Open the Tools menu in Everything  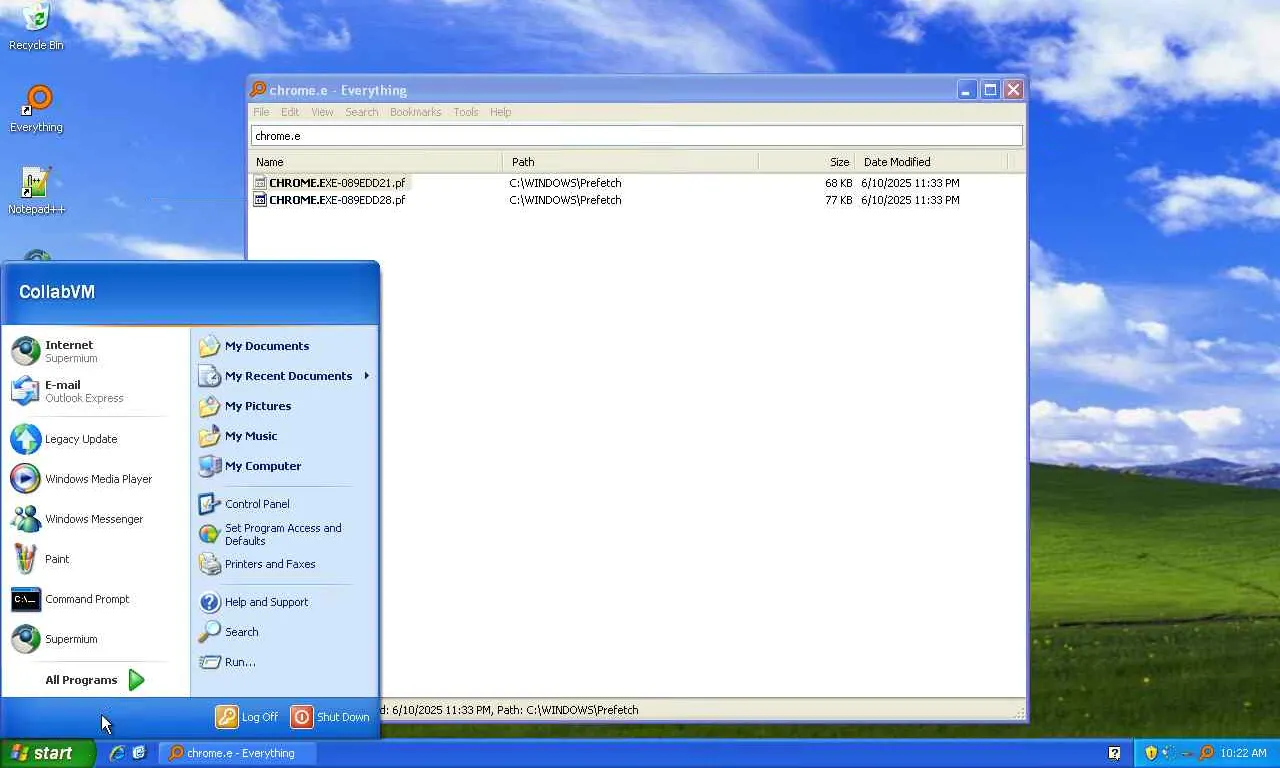(466, 112)
